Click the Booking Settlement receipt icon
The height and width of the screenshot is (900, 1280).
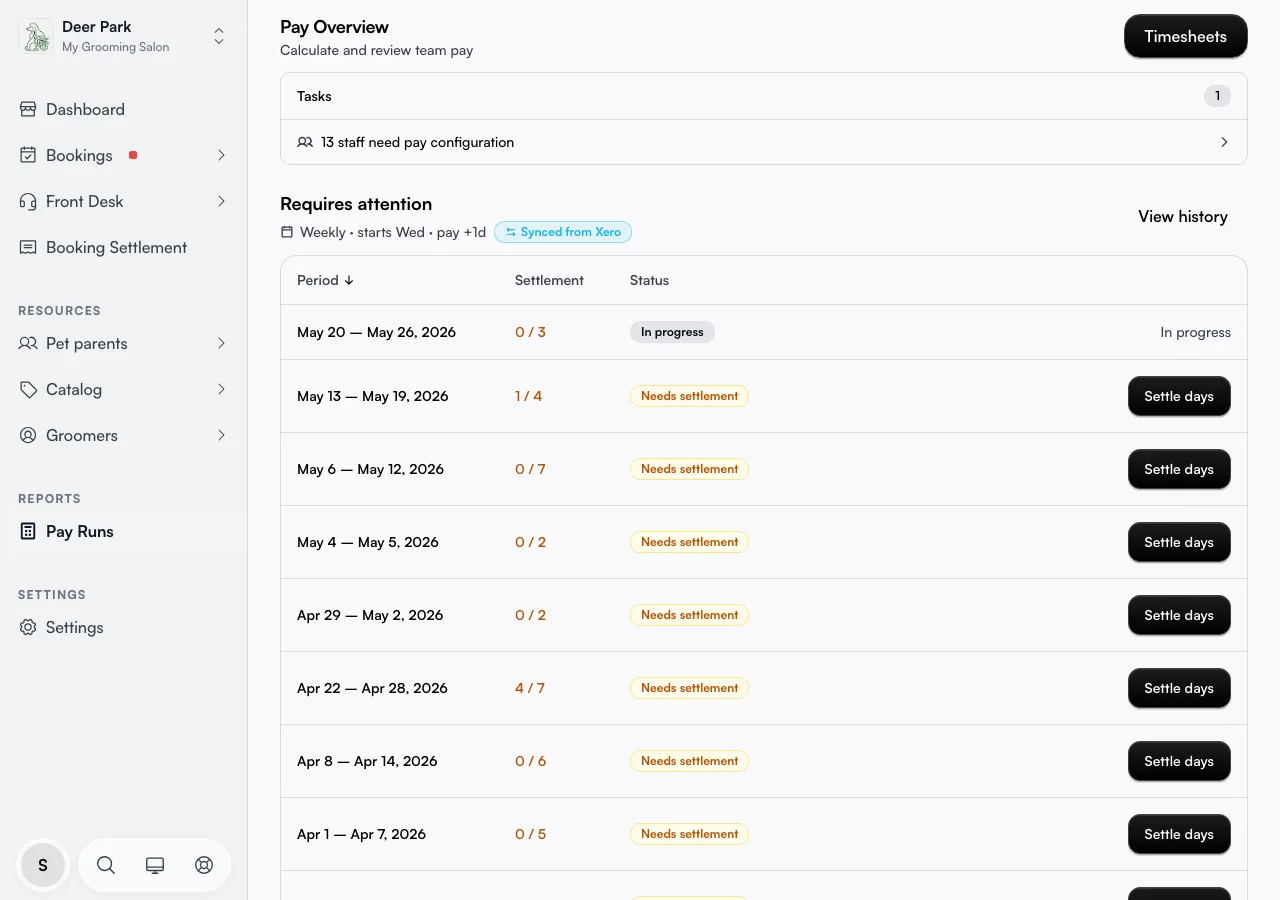coord(28,248)
